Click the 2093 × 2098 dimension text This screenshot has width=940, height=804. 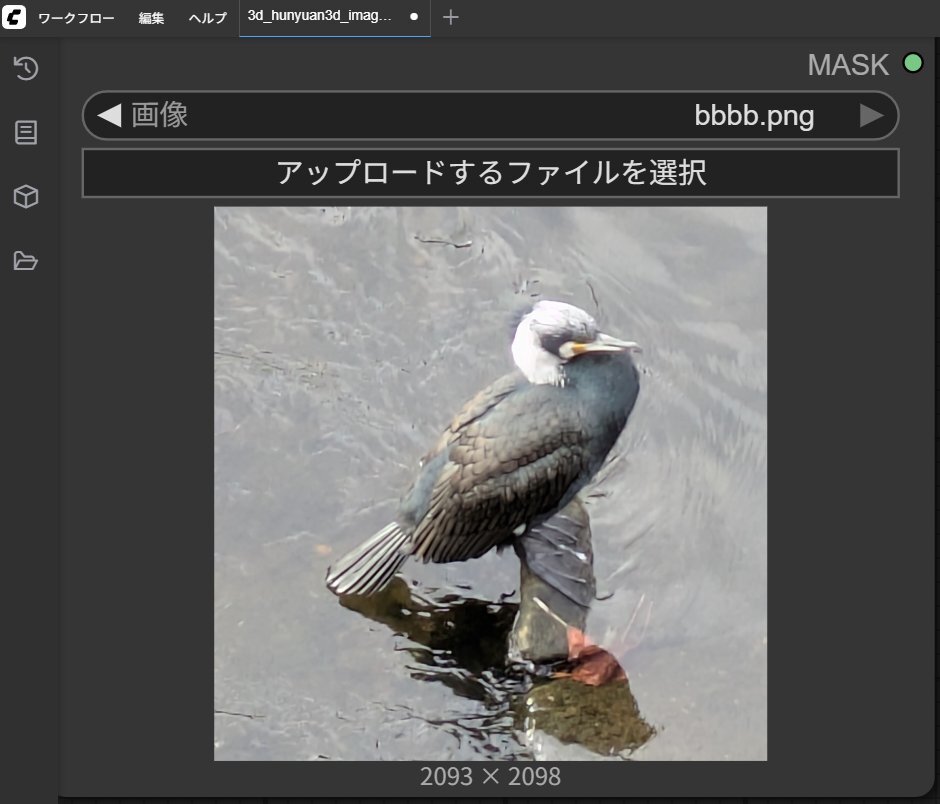tap(490, 776)
